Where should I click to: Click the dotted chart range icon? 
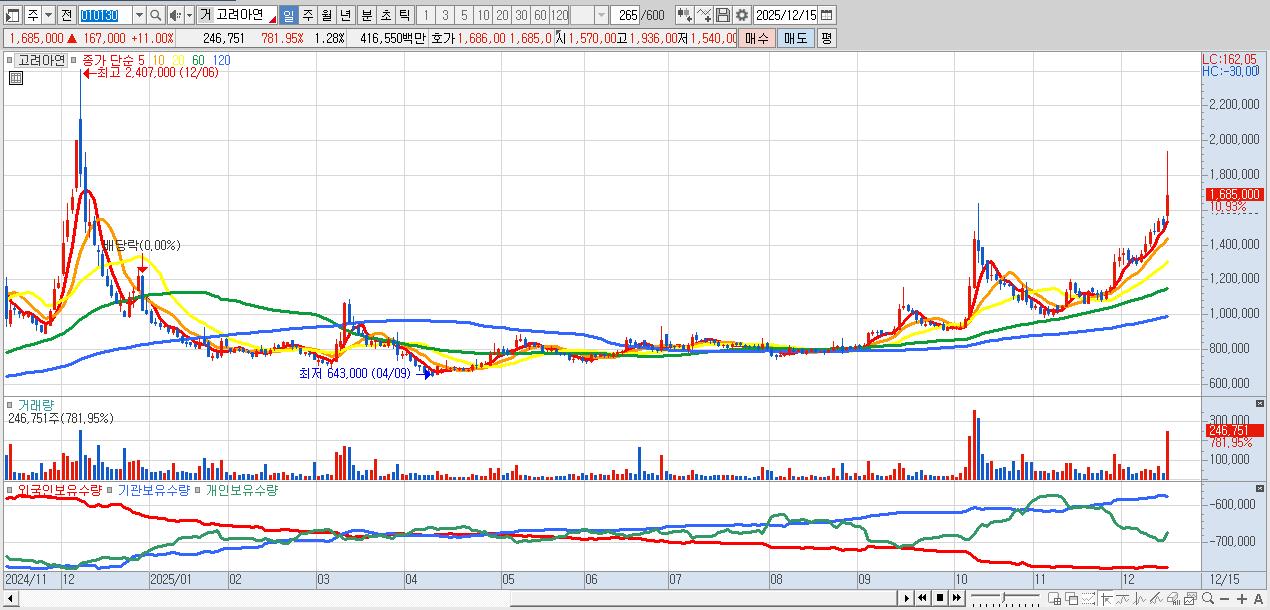(1088, 599)
